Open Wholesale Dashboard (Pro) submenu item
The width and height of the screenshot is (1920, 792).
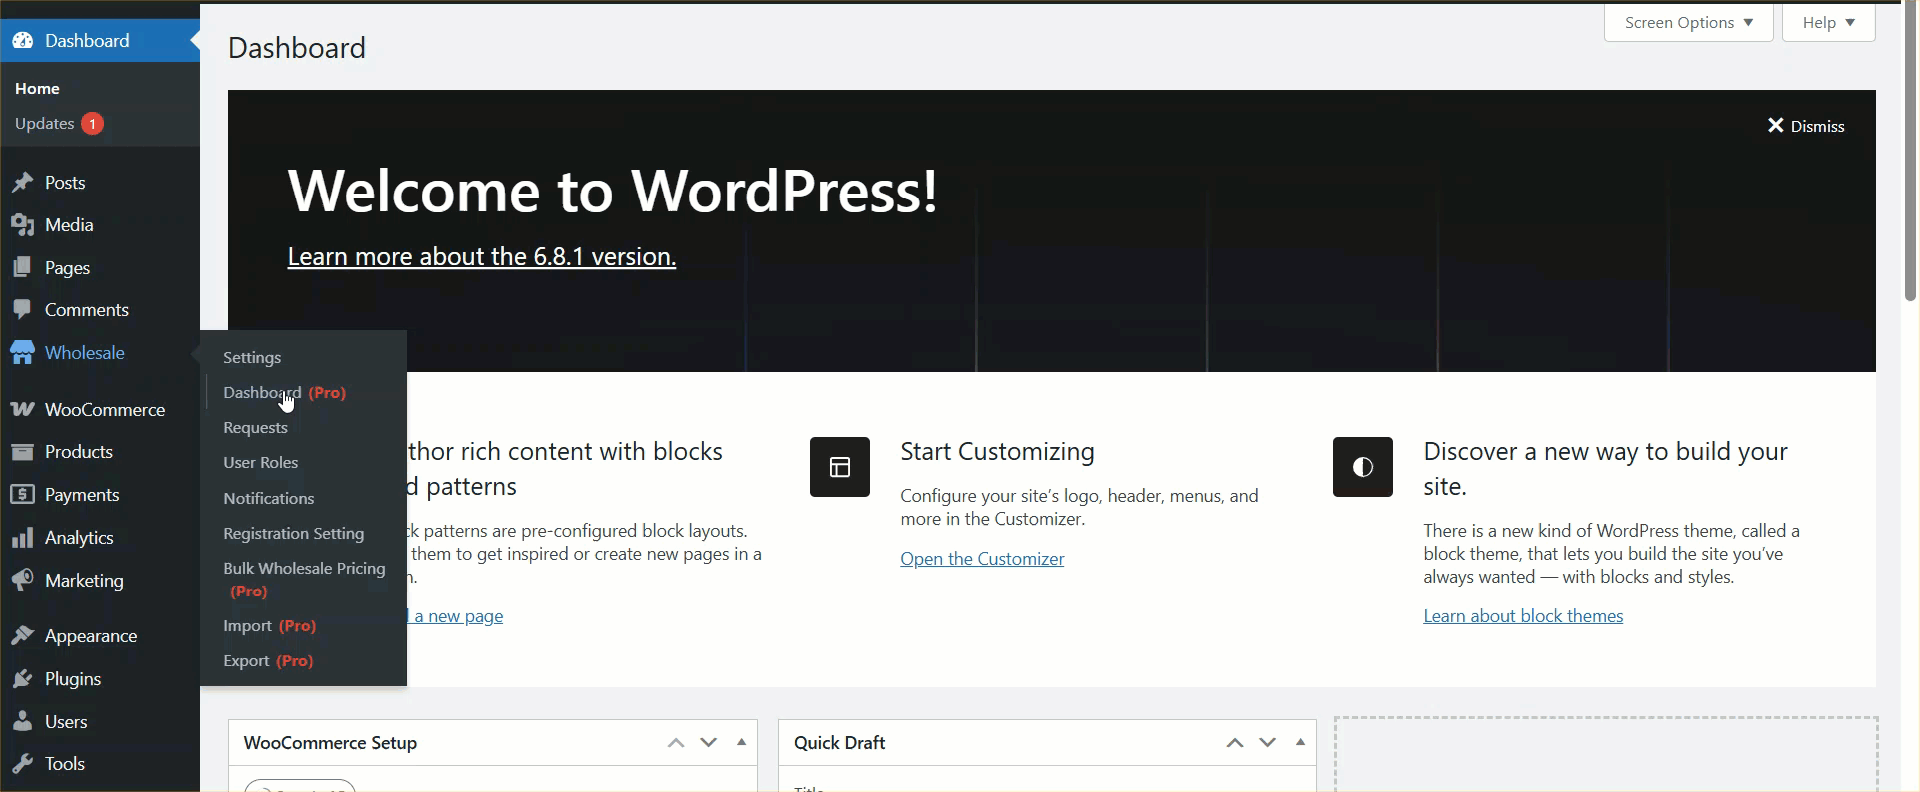(284, 393)
